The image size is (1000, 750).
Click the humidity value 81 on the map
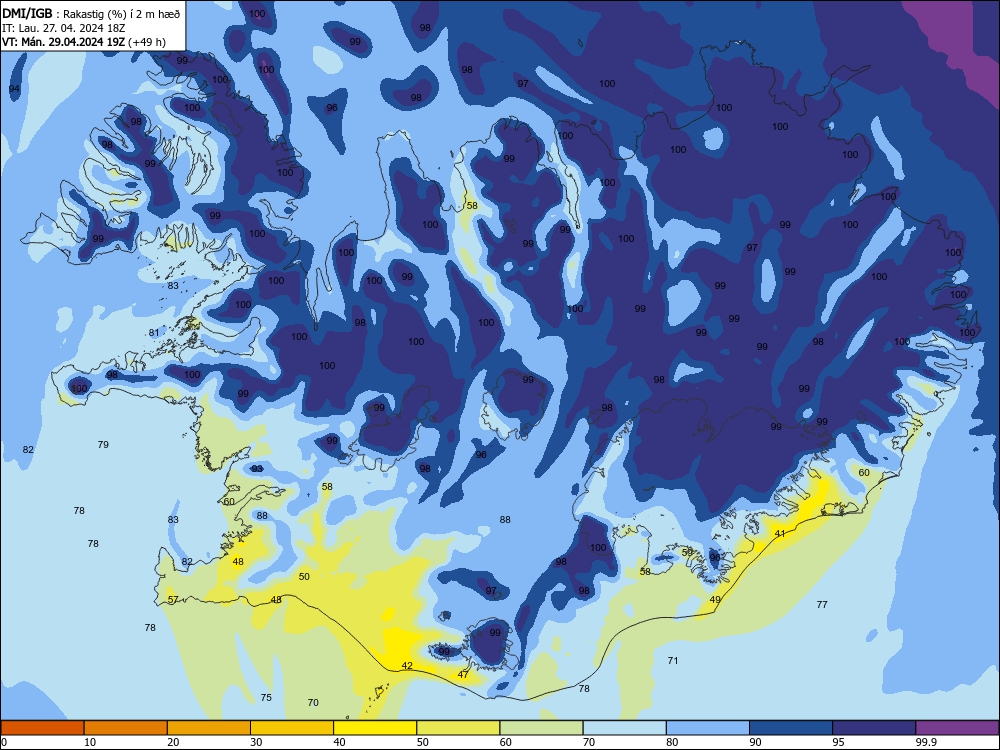click(x=154, y=332)
